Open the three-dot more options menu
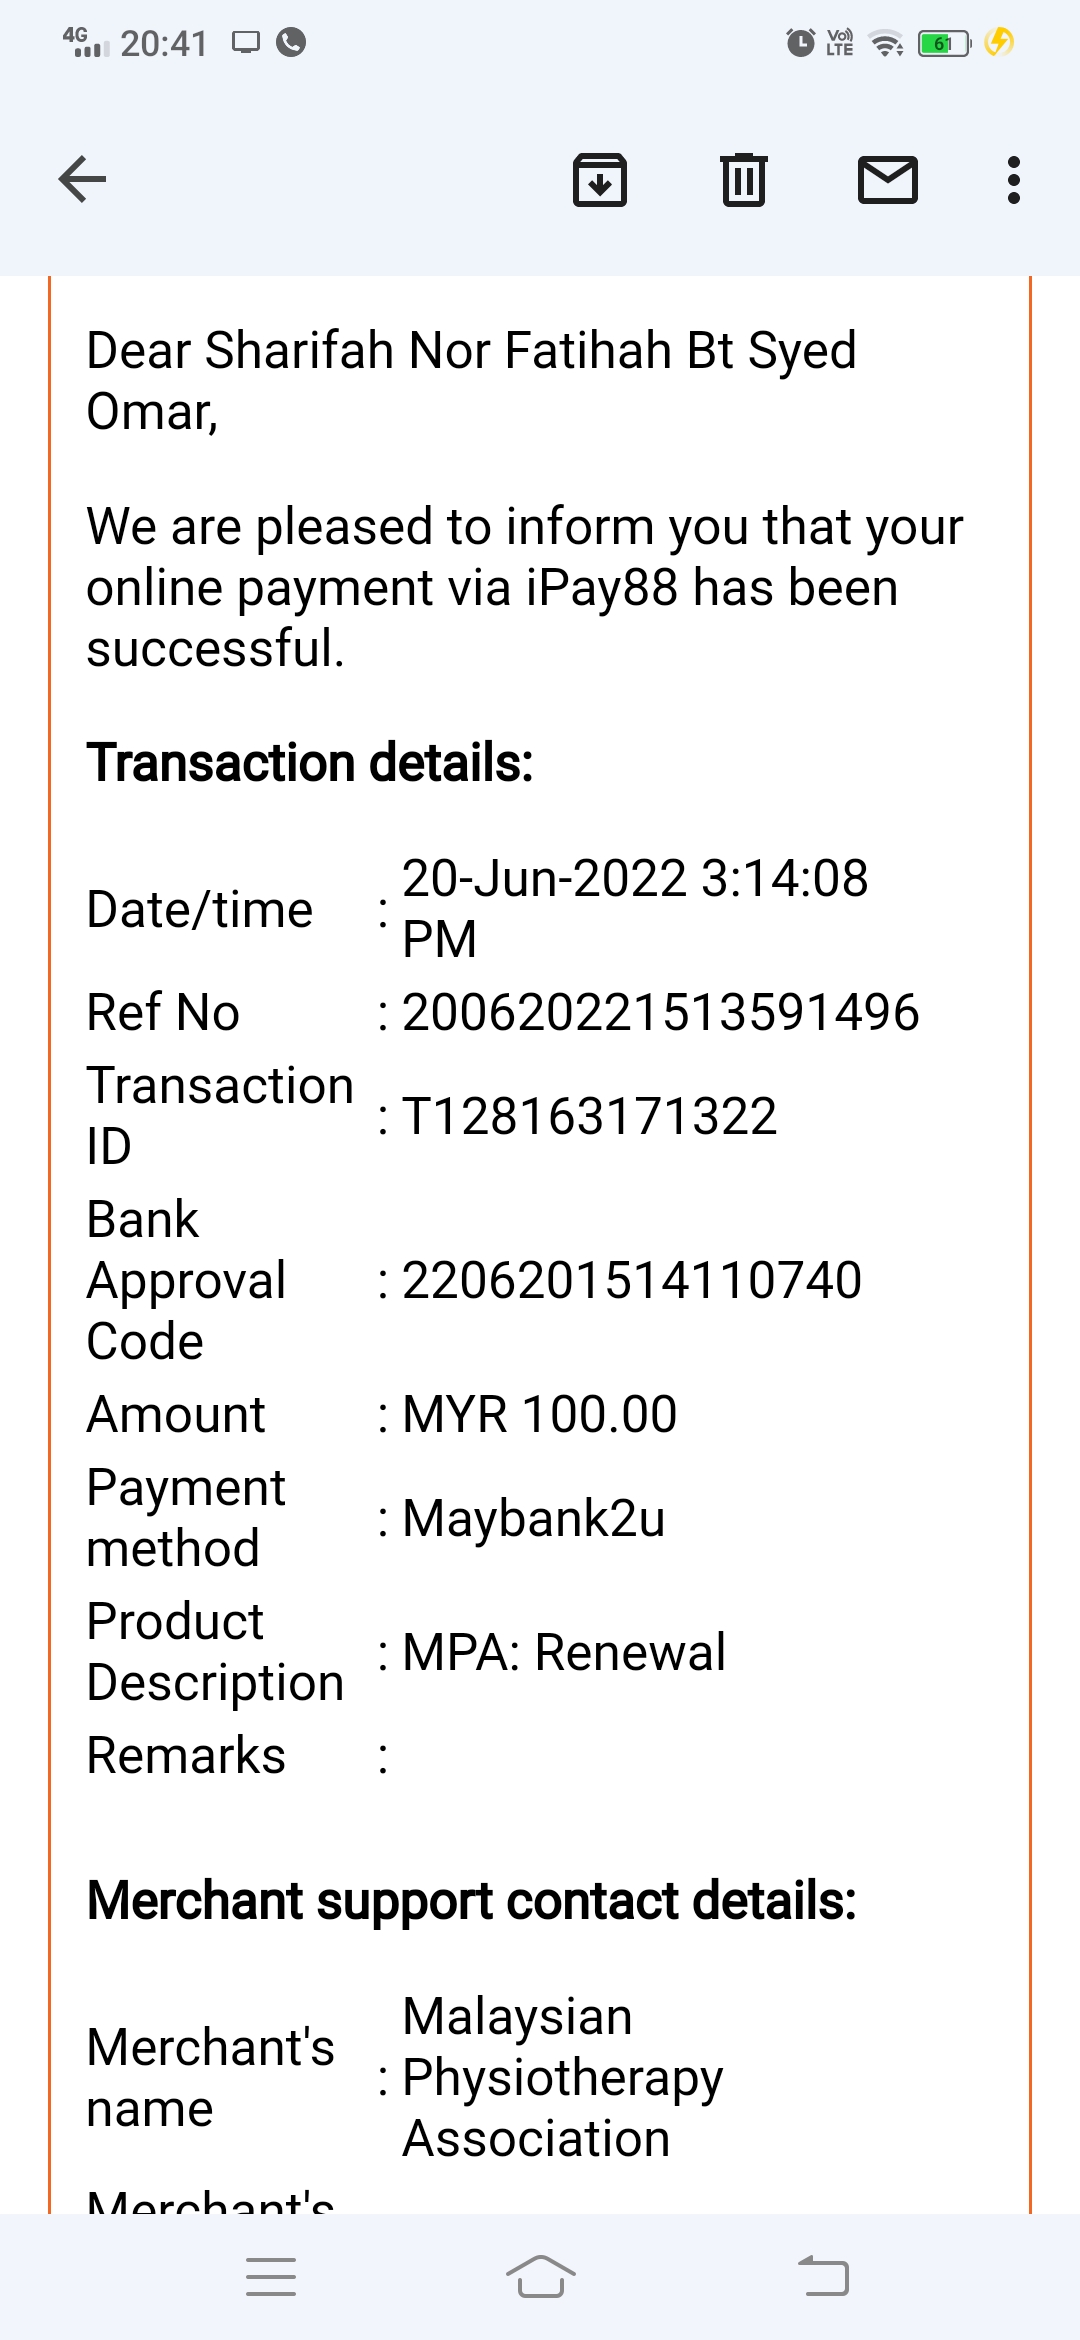This screenshot has height=2340, width=1080. (1014, 180)
